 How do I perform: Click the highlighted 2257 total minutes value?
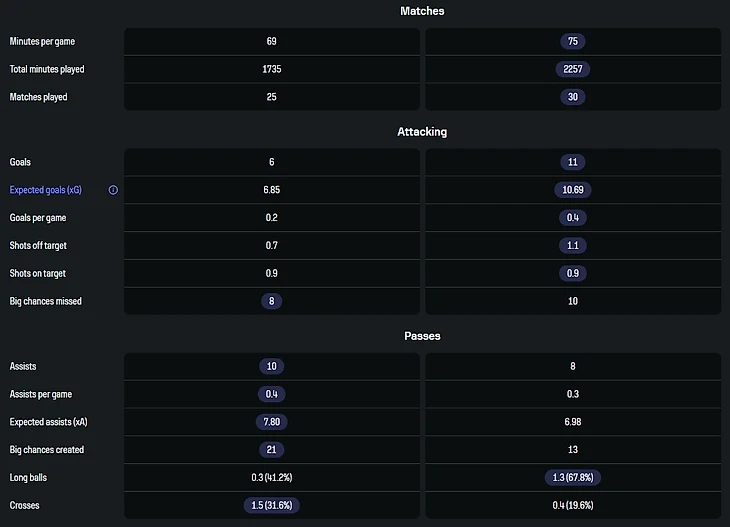(x=573, y=70)
